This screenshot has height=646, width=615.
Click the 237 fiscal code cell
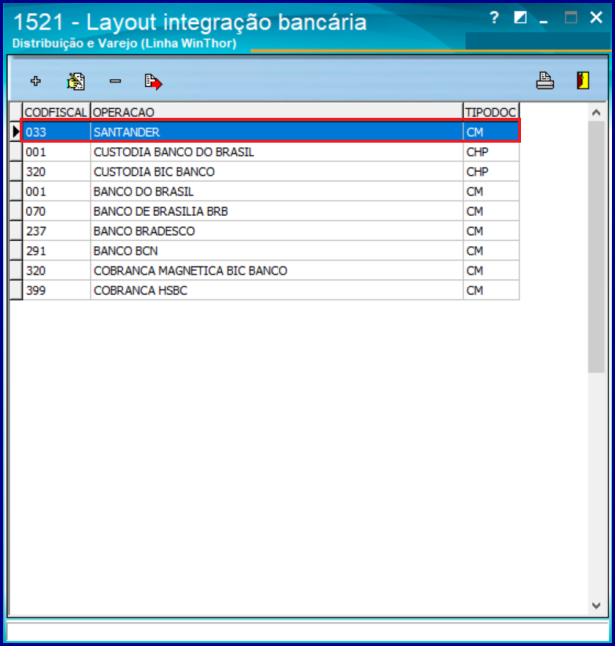tap(56, 231)
